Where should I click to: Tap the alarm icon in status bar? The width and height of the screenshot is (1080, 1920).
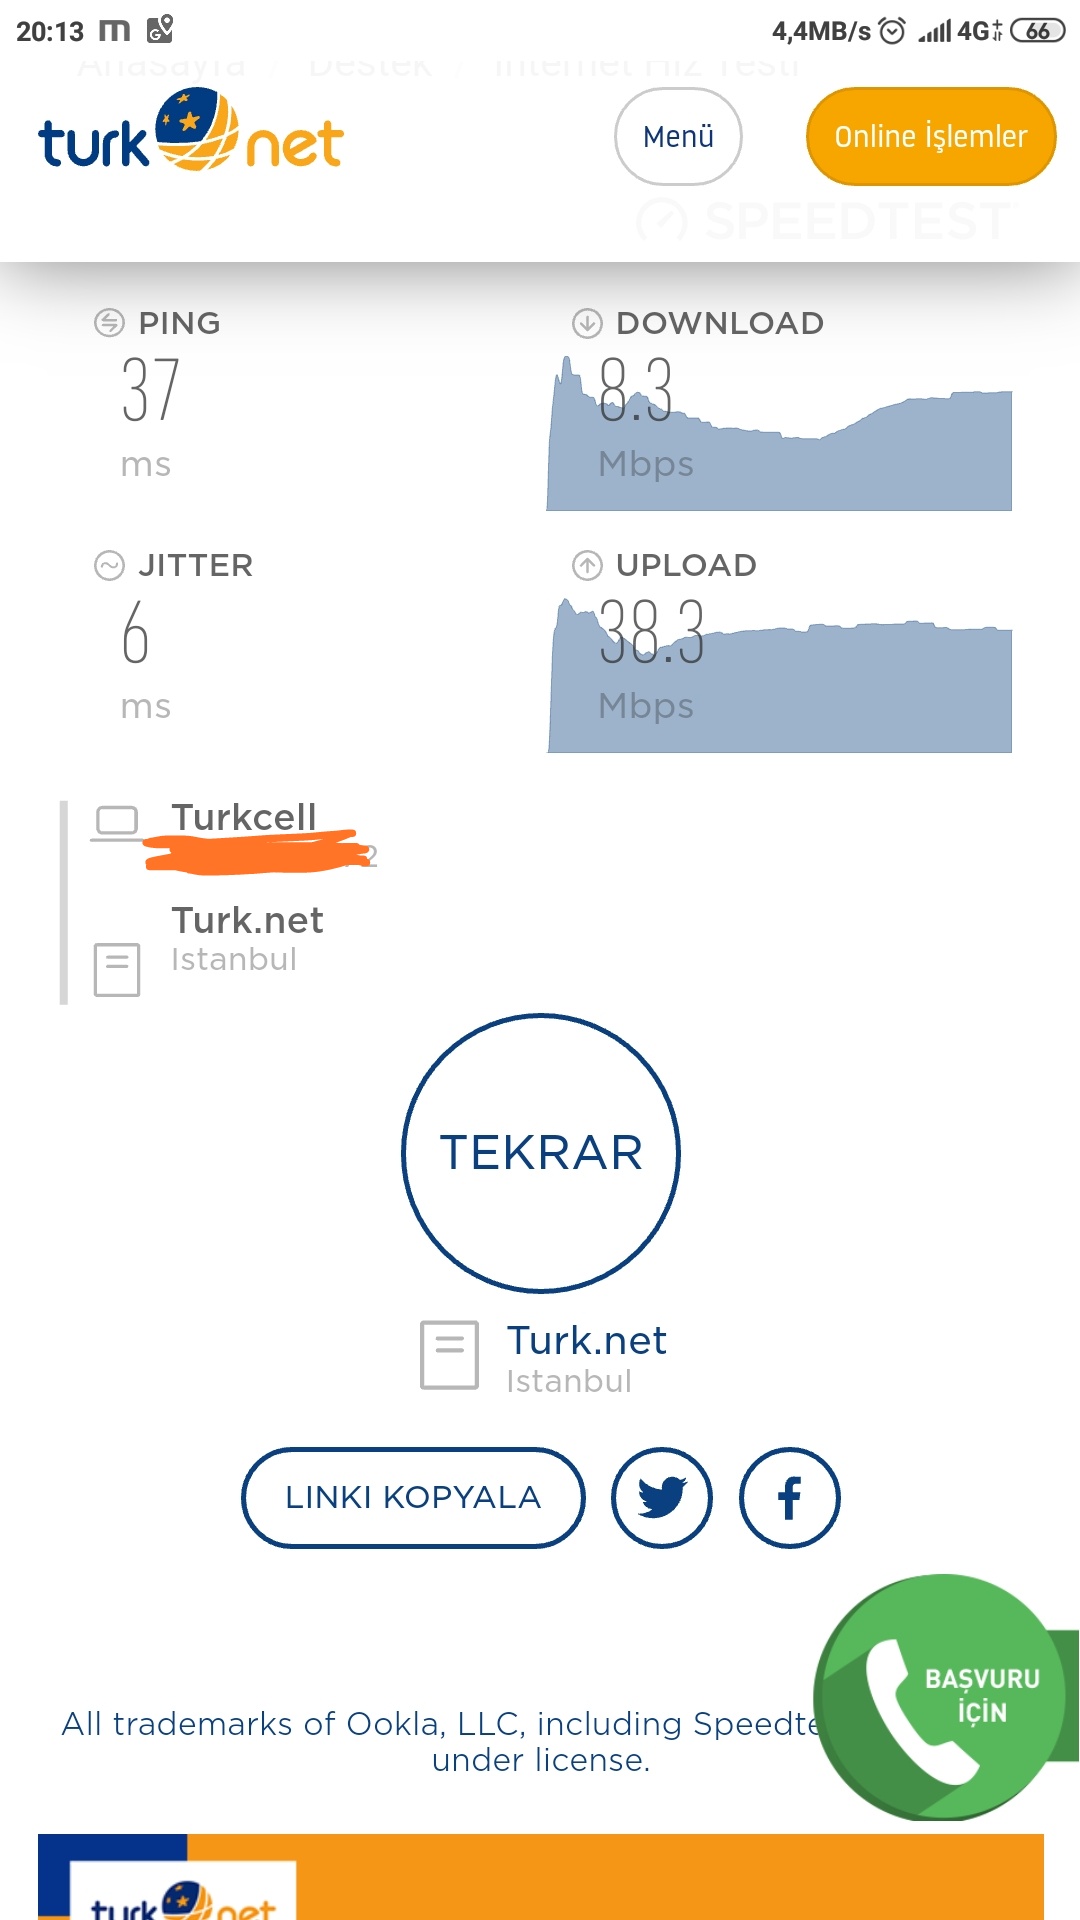(x=892, y=31)
